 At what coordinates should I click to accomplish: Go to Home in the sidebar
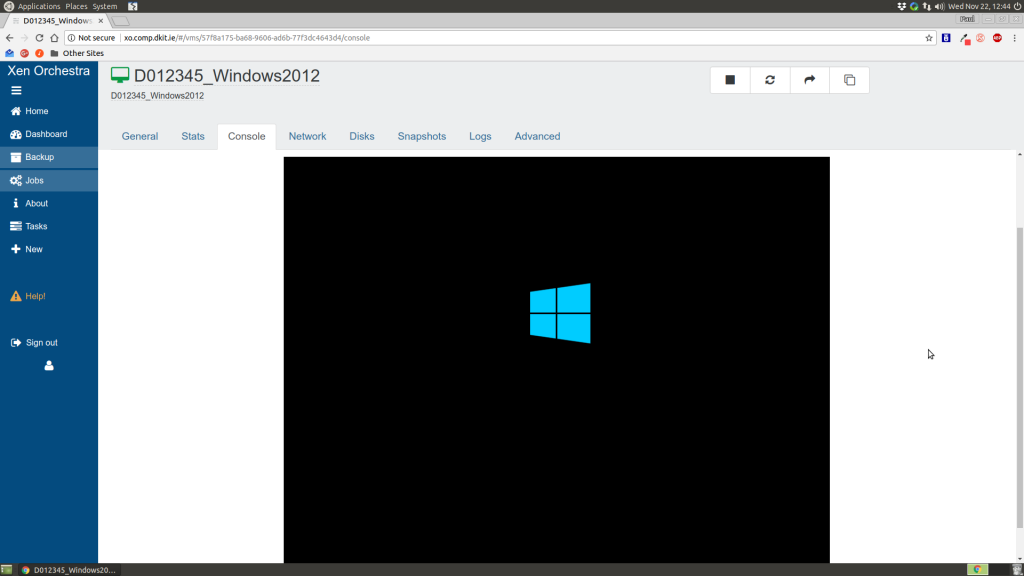coord(49,111)
